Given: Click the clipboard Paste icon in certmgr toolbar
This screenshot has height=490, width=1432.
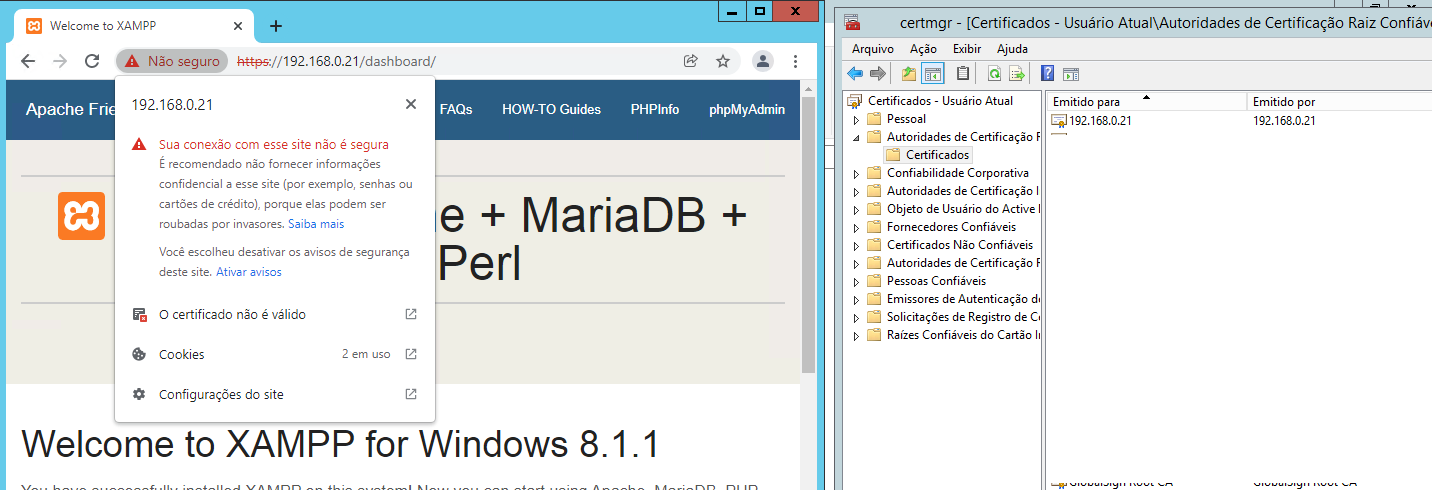Looking at the screenshot, I should pos(963,73).
